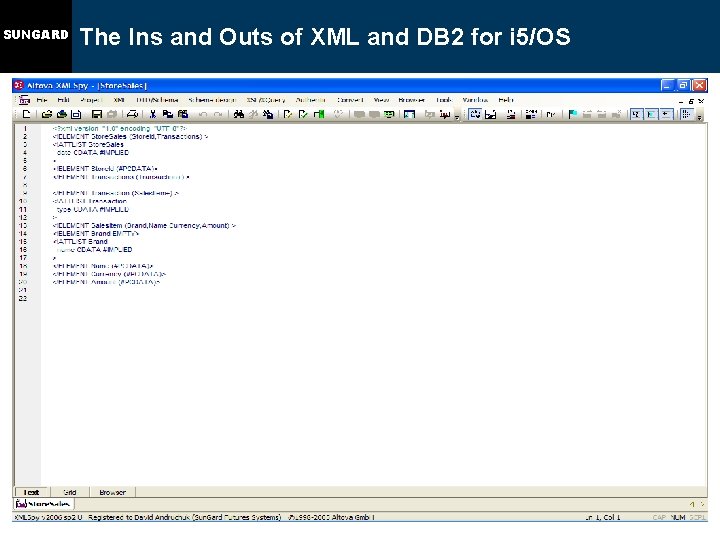The height and width of the screenshot is (540, 720).
Task: Click the green flag toolbar icon
Action: [573, 114]
